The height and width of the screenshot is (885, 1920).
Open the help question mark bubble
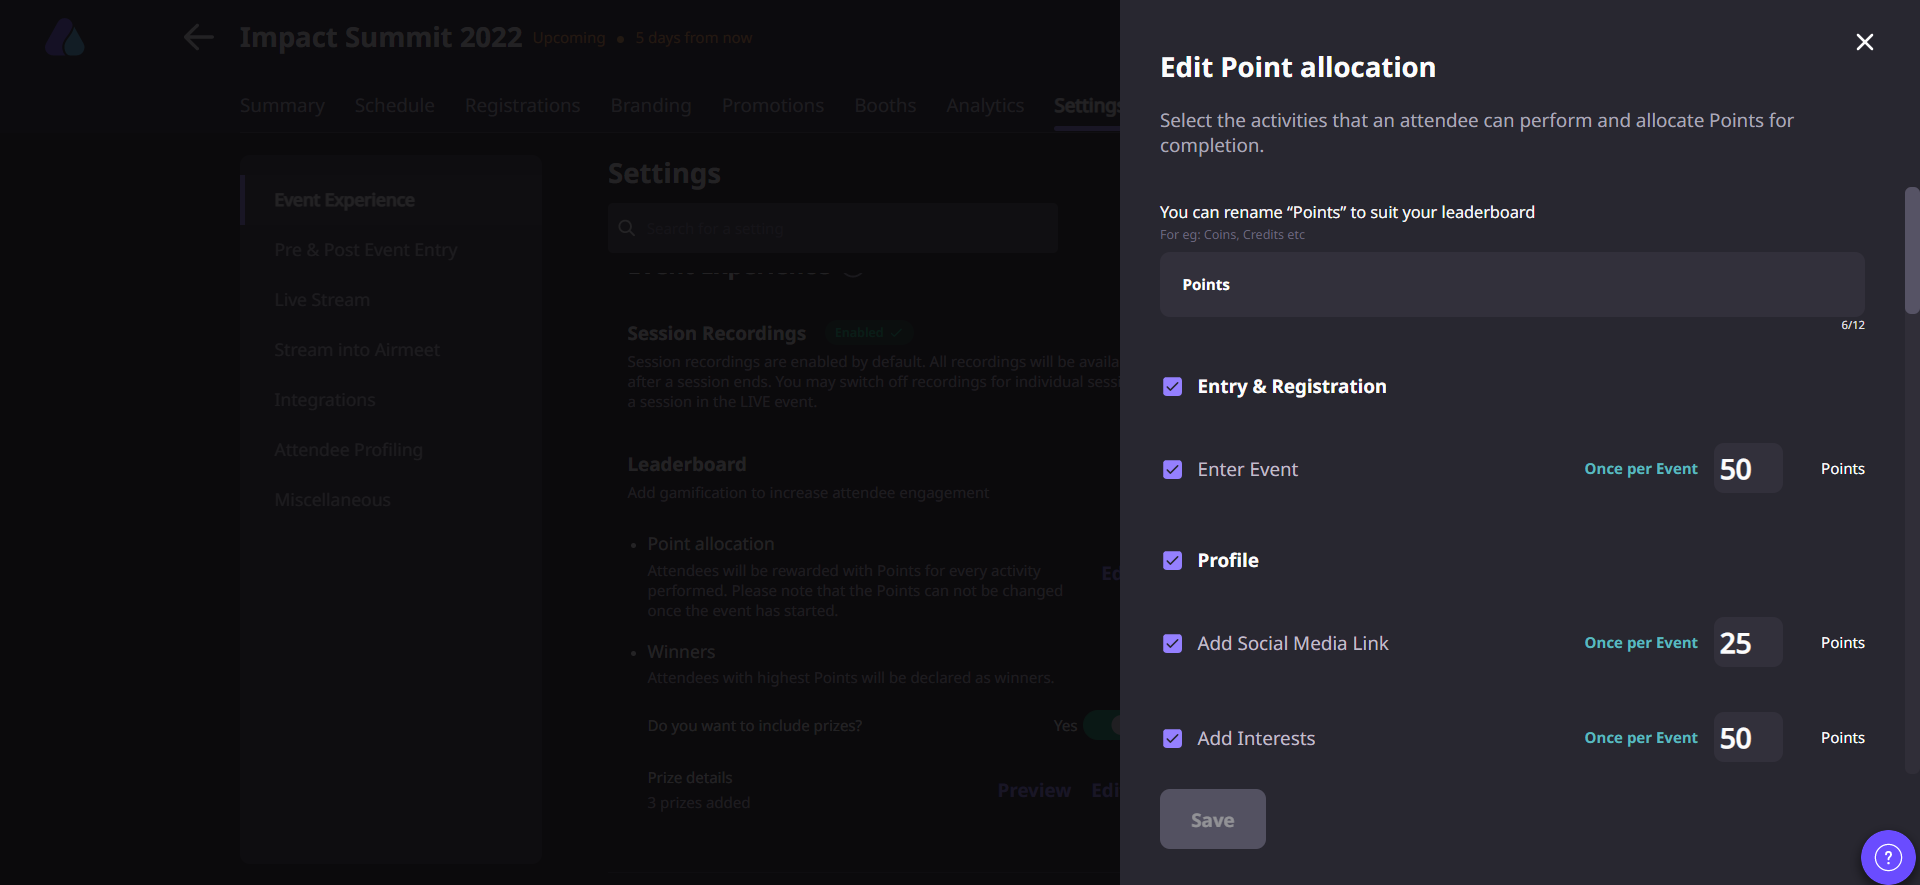pos(1888,857)
